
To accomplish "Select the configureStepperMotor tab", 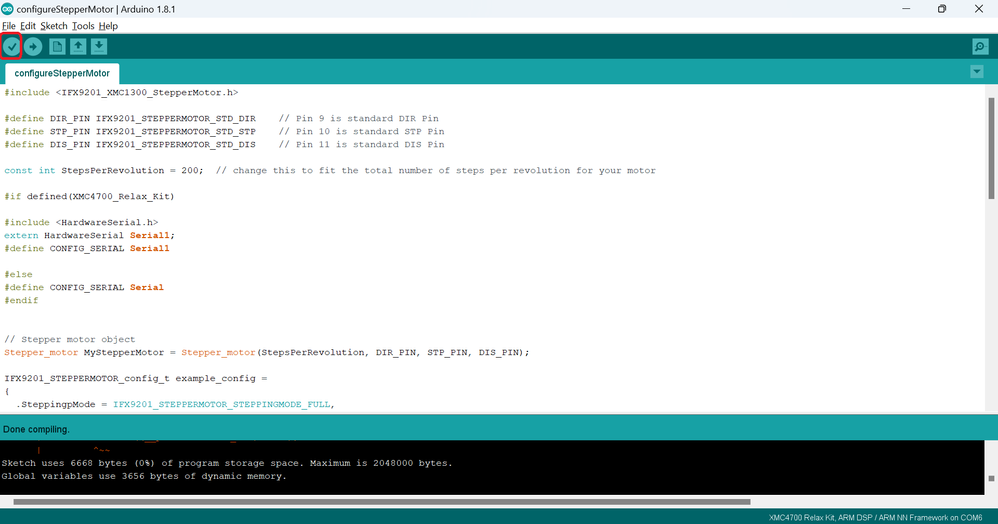I will point(62,73).
